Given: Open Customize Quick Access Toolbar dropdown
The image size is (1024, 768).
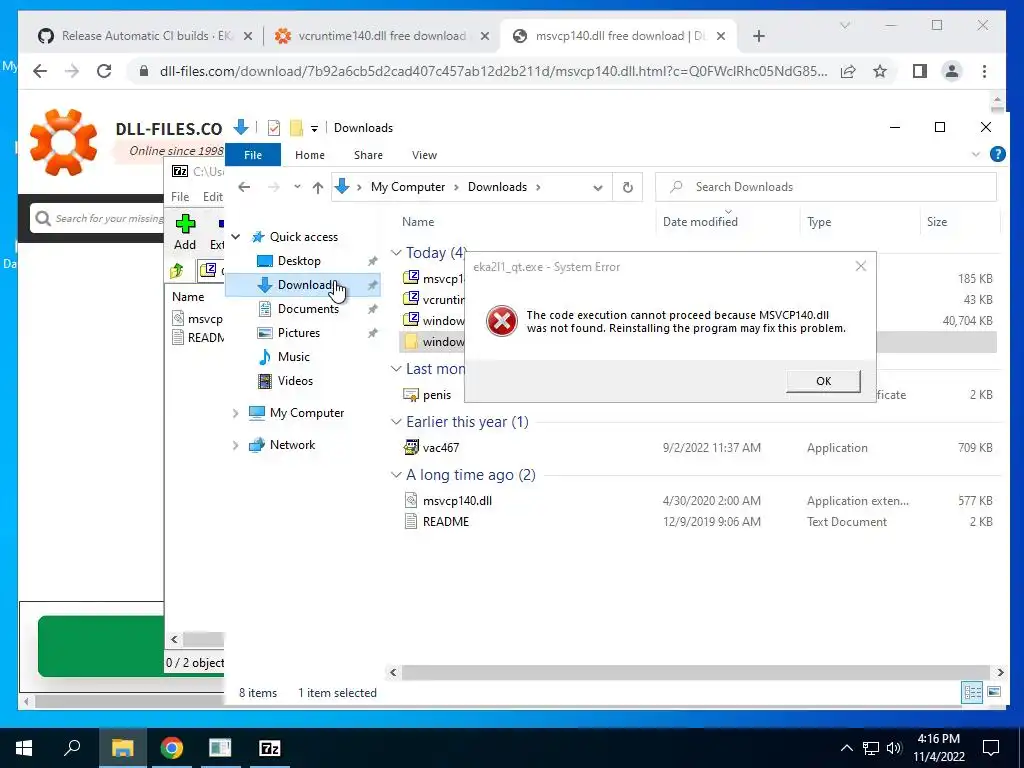Looking at the screenshot, I should click(x=314, y=128).
